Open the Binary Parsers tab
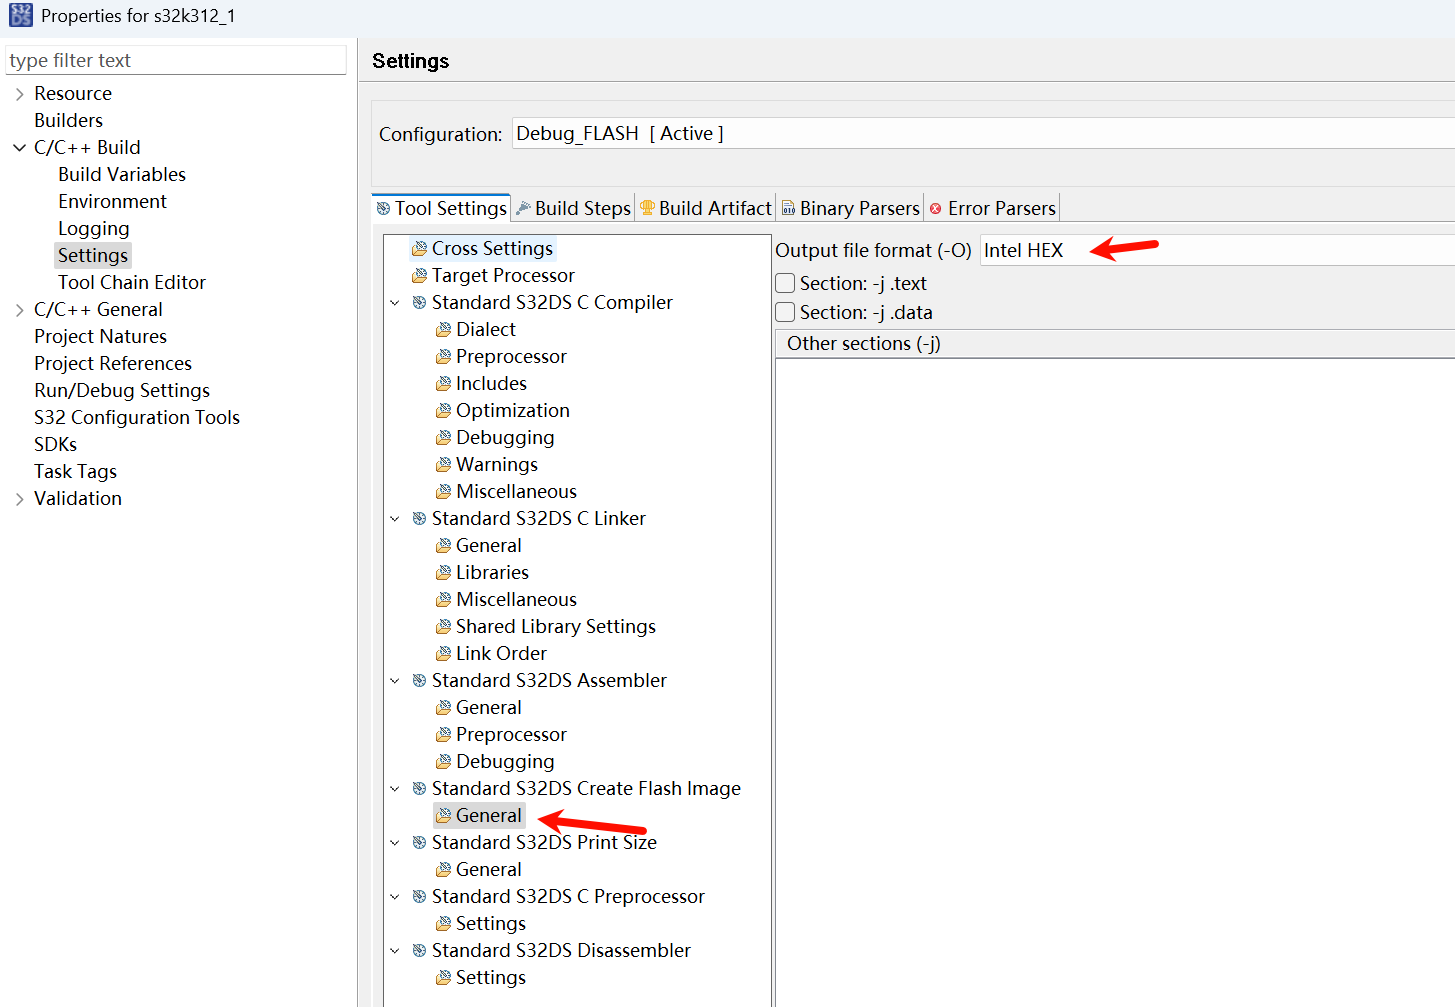The width and height of the screenshot is (1455, 1007). point(851,208)
